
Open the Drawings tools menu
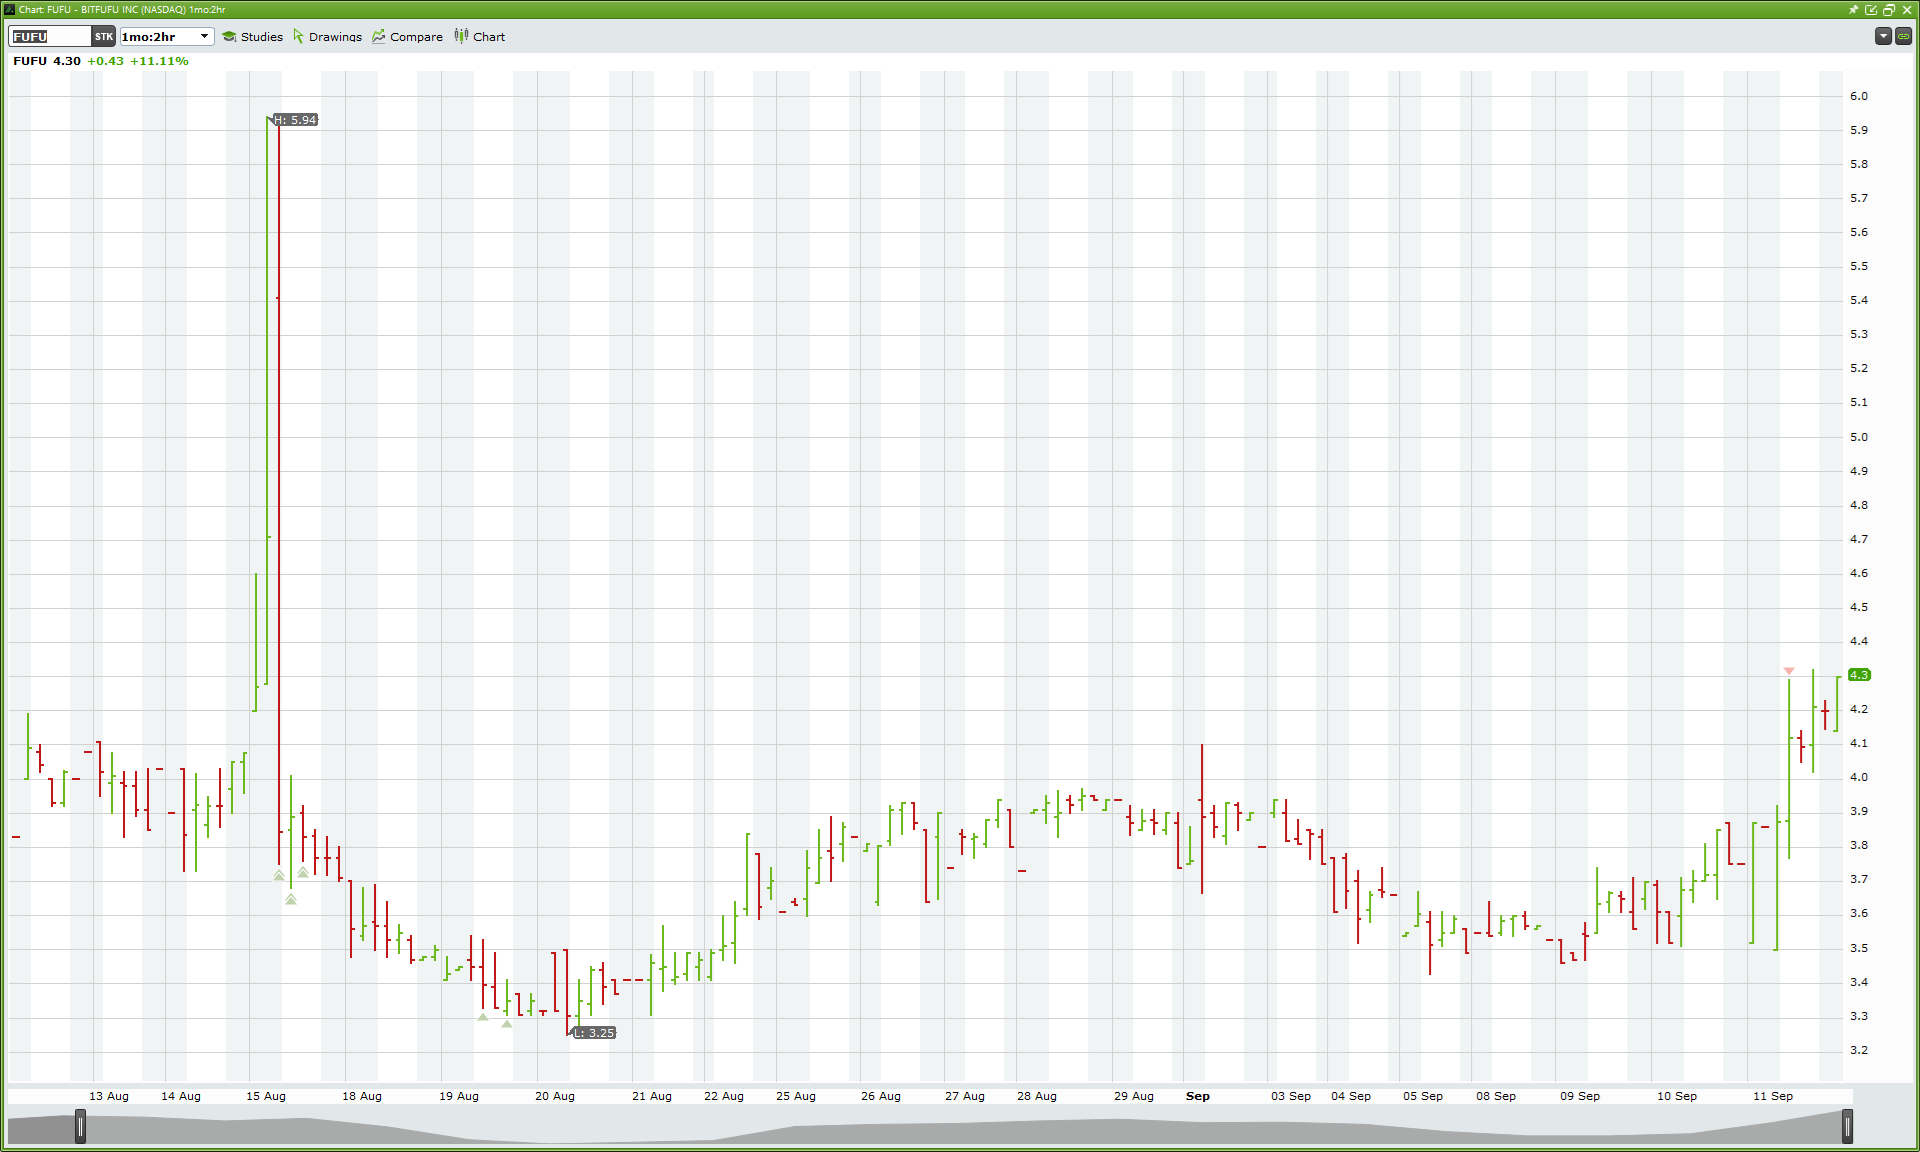[x=327, y=37]
